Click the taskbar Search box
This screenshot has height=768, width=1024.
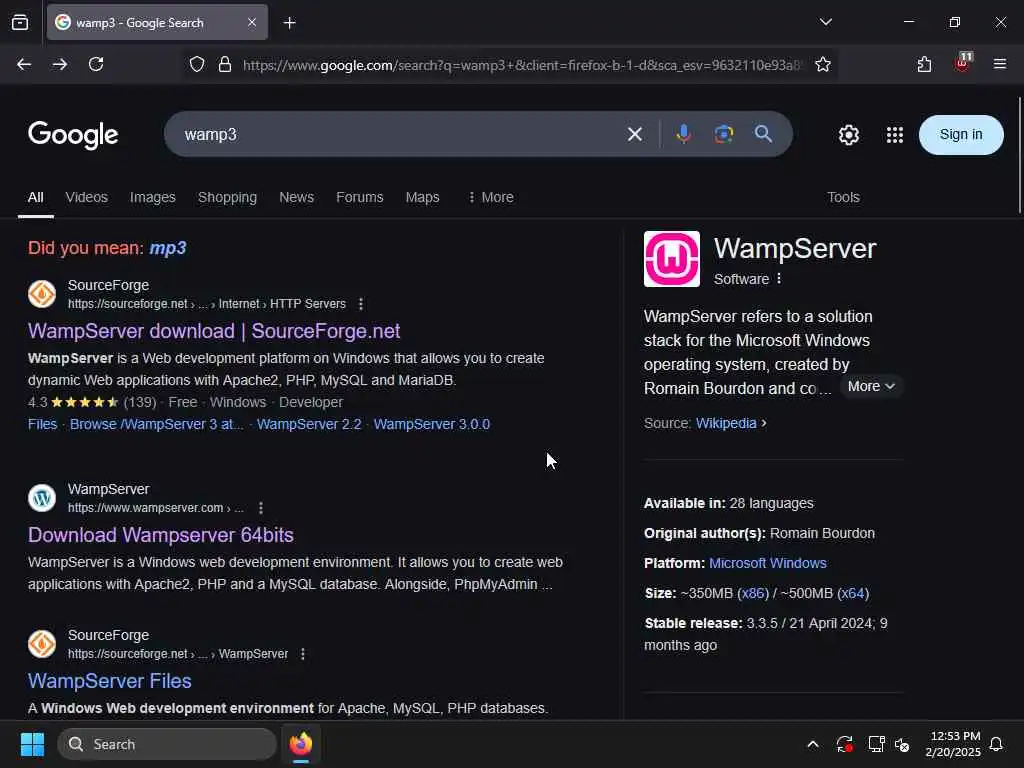click(167, 744)
